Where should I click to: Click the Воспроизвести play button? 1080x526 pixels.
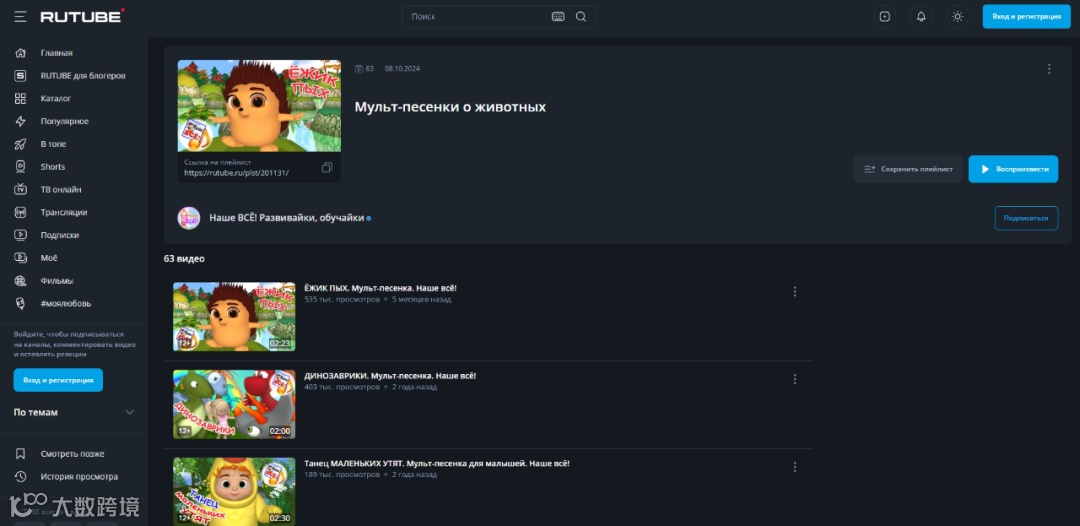1013,169
